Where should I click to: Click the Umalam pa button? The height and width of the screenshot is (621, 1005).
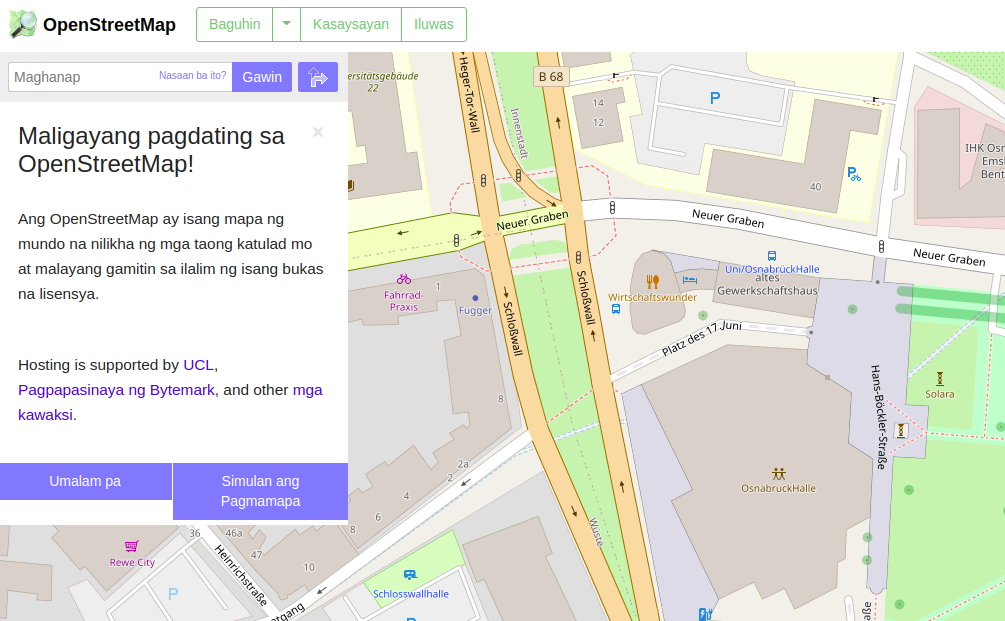85,481
